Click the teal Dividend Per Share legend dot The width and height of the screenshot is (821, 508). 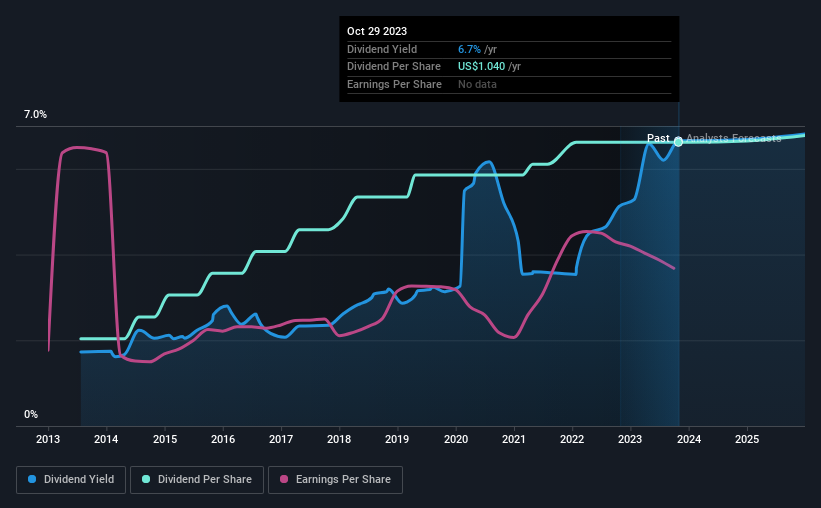[x=146, y=479]
